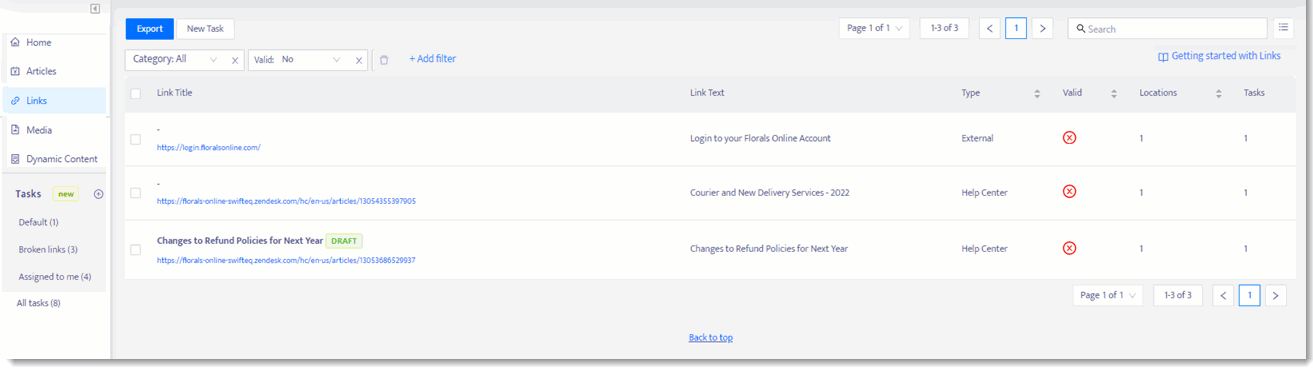Open the articles/13053686529937 URL link
The height and width of the screenshot is (368, 1313).
[286, 260]
